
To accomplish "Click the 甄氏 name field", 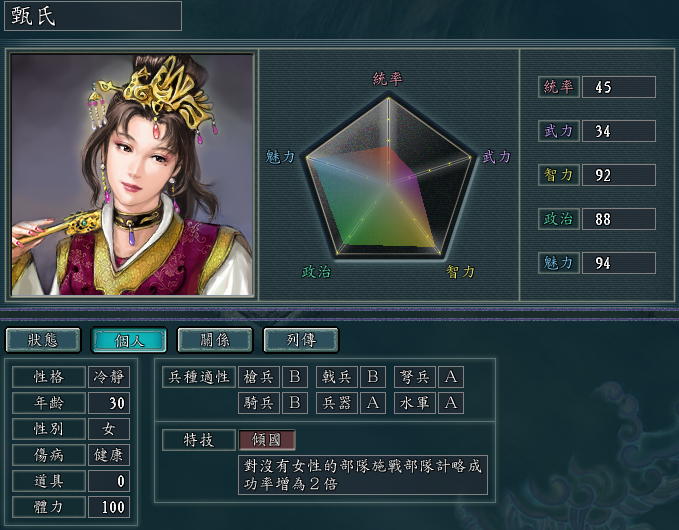I will tap(93, 16).
